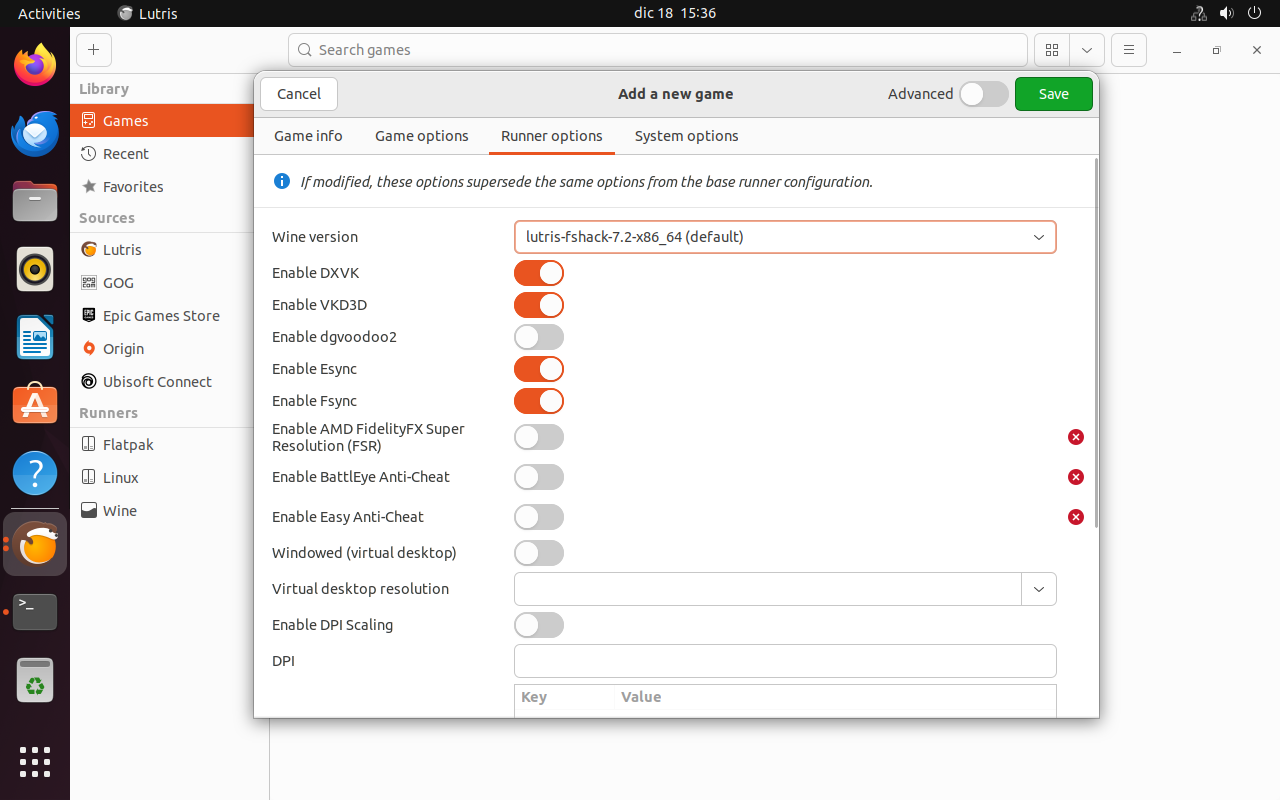1280x800 pixels.
Task: Open Firefox from the dock
Action: [35, 66]
